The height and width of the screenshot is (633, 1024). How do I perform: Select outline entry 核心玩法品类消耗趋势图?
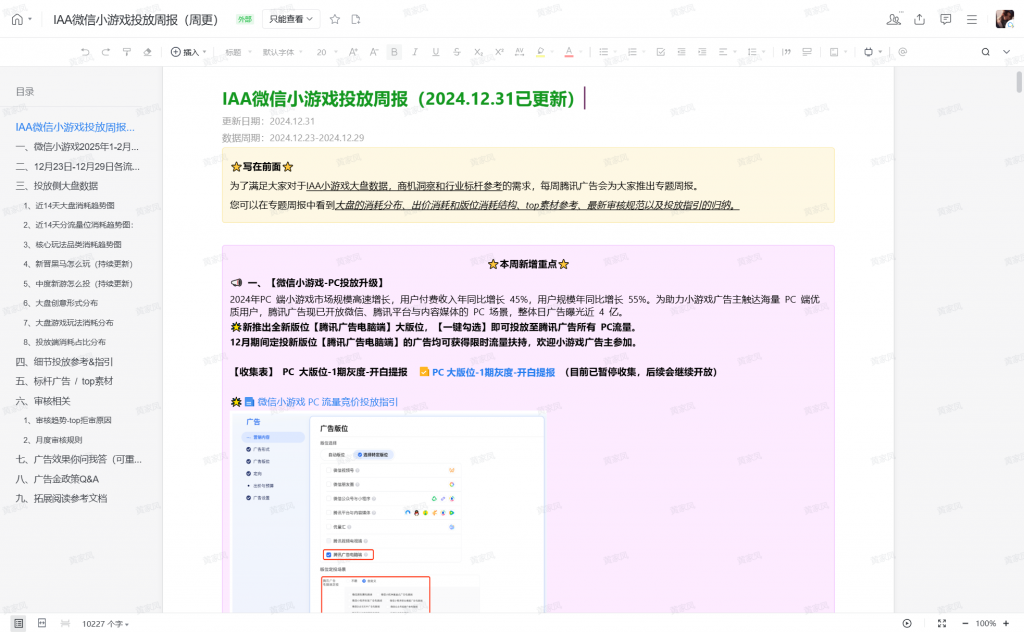point(72,244)
